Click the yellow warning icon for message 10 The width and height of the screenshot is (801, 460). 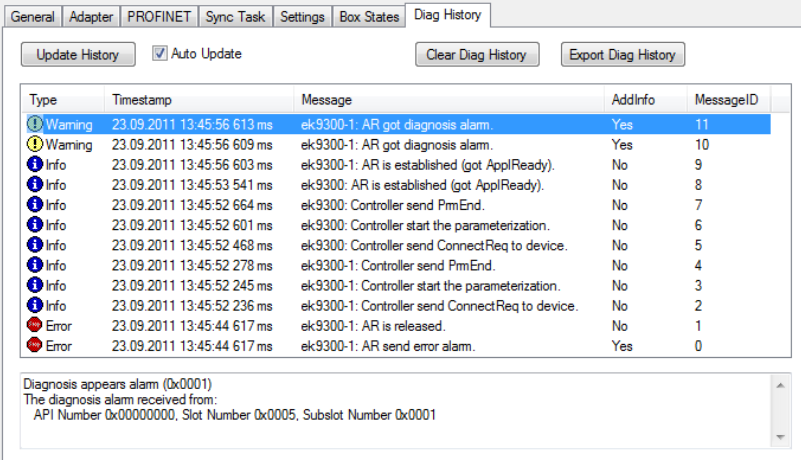coord(35,145)
